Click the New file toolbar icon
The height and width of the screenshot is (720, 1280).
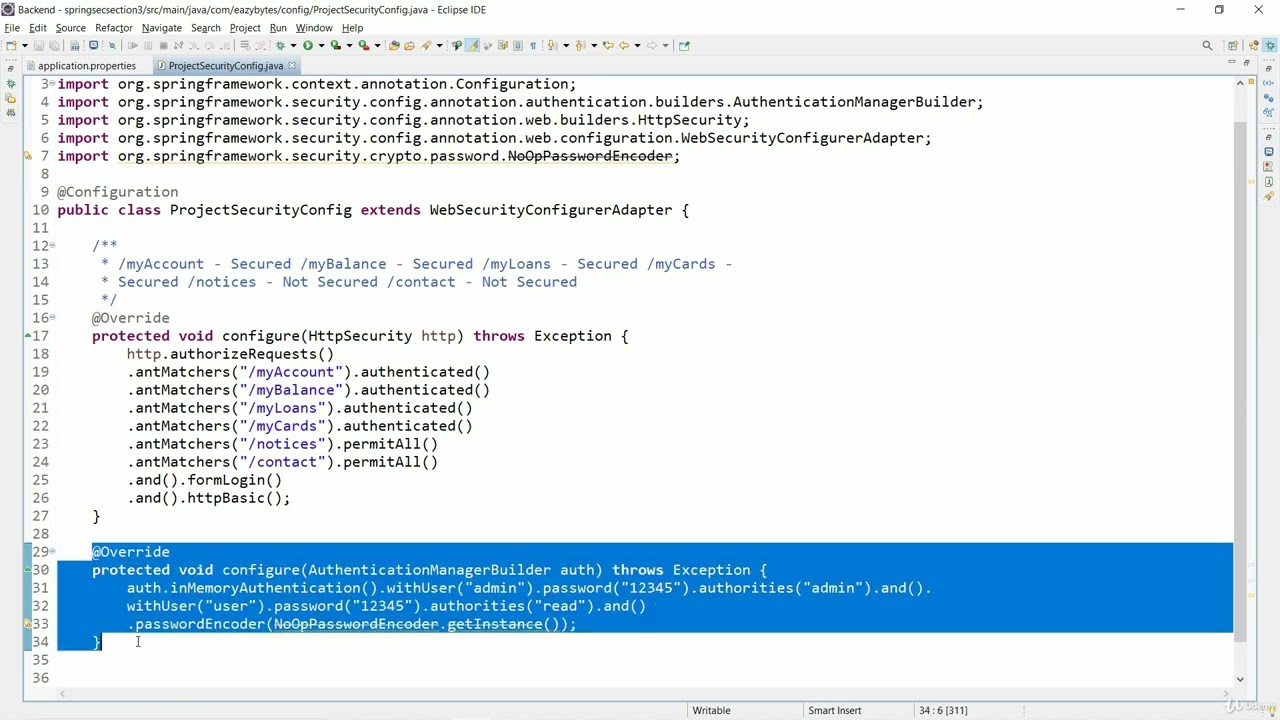click(x=11, y=45)
